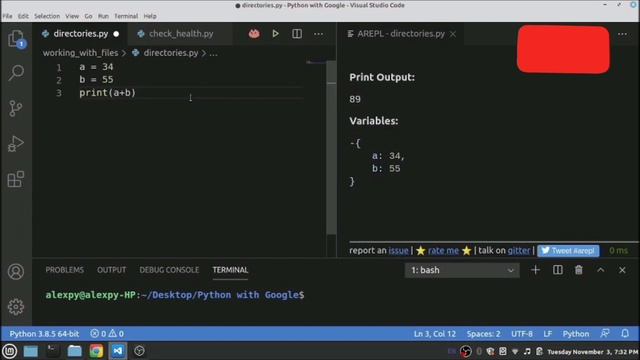Close the AREPL - directories.py tab
The height and width of the screenshot is (360, 640).
click(453, 34)
